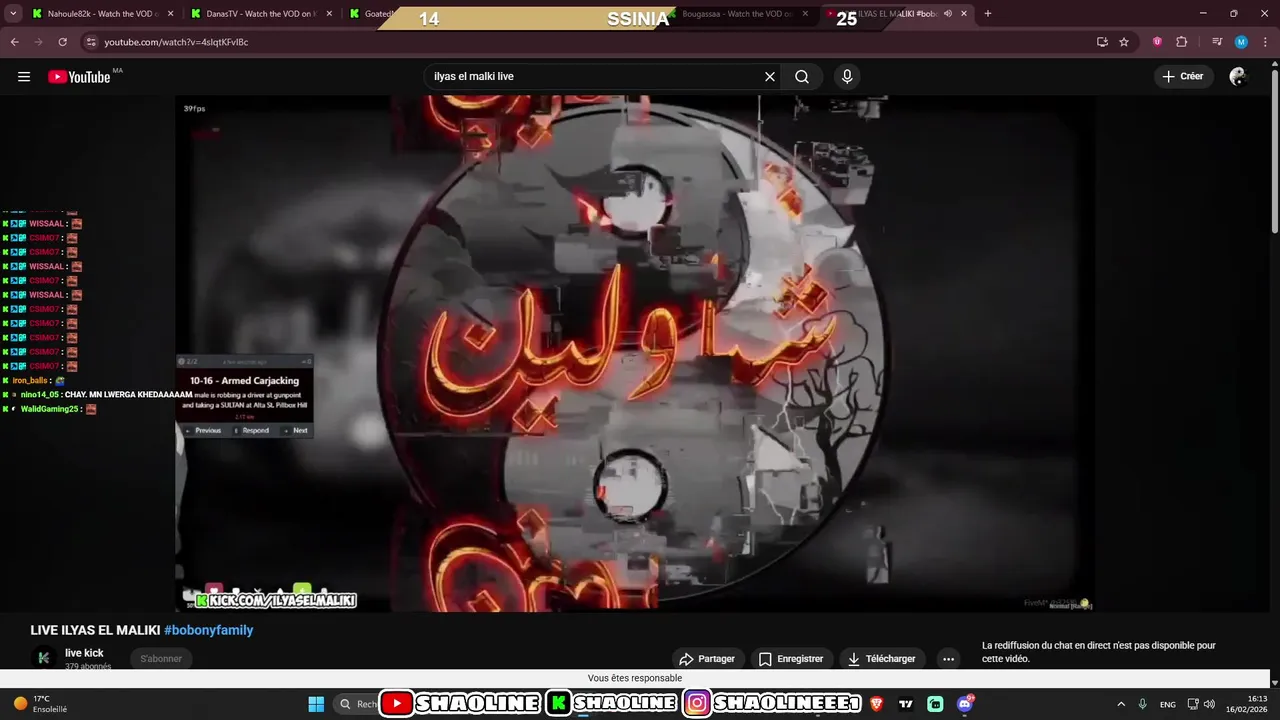This screenshot has height=720, width=1280.
Task: Close the Nahoule82k tab
Action: [x=170, y=14]
